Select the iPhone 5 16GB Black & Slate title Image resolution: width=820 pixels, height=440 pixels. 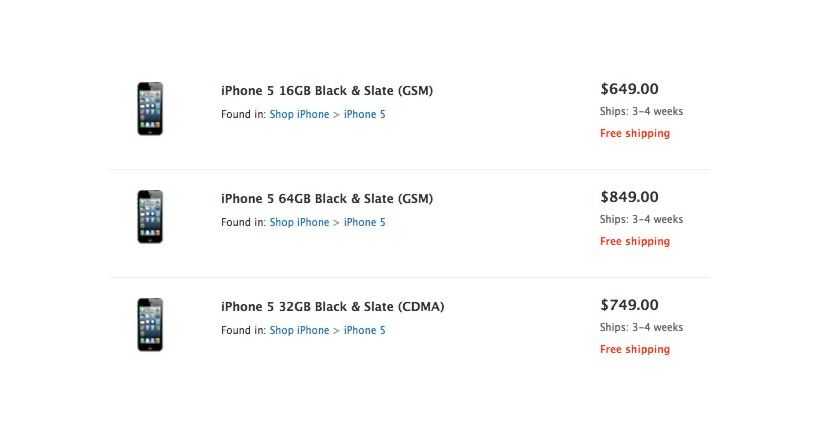(x=327, y=91)
